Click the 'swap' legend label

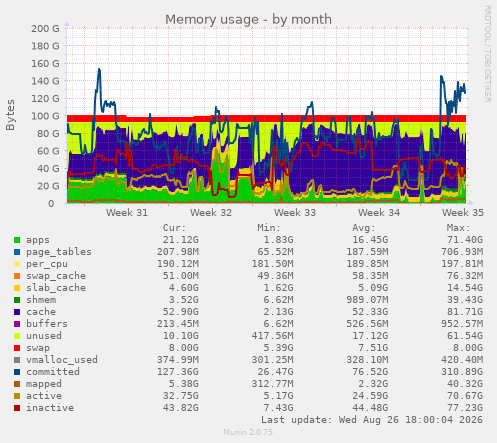(38, 348)
